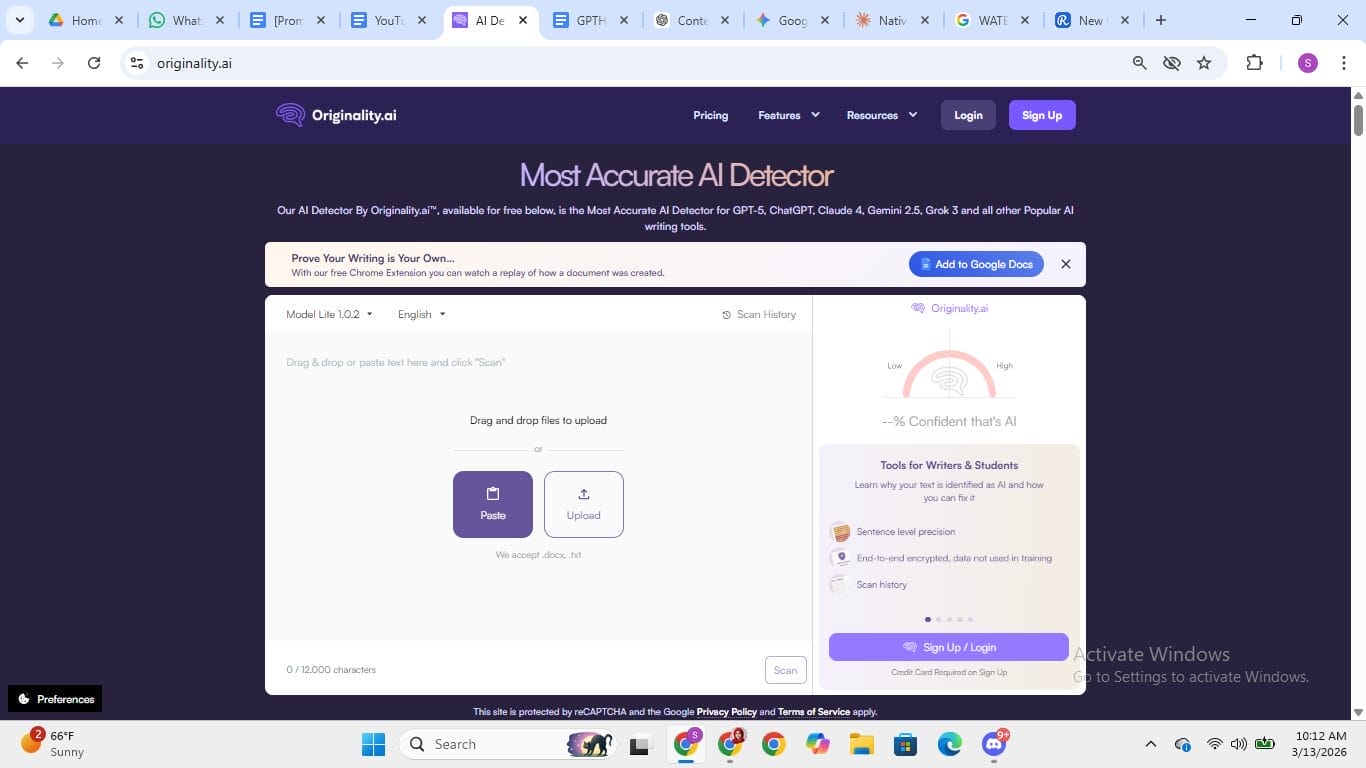Expand the Resources menu
The height and width of the screenshot is (768, 1366).
(882, 115)
